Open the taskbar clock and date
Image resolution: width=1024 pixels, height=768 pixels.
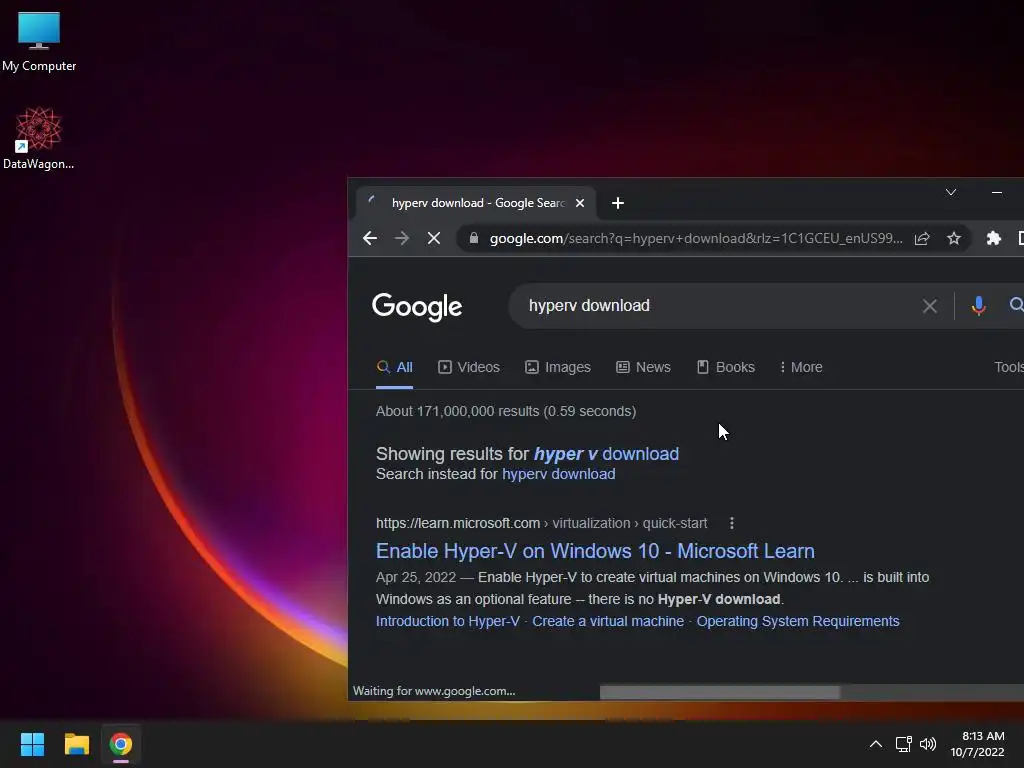click(978, 744)
